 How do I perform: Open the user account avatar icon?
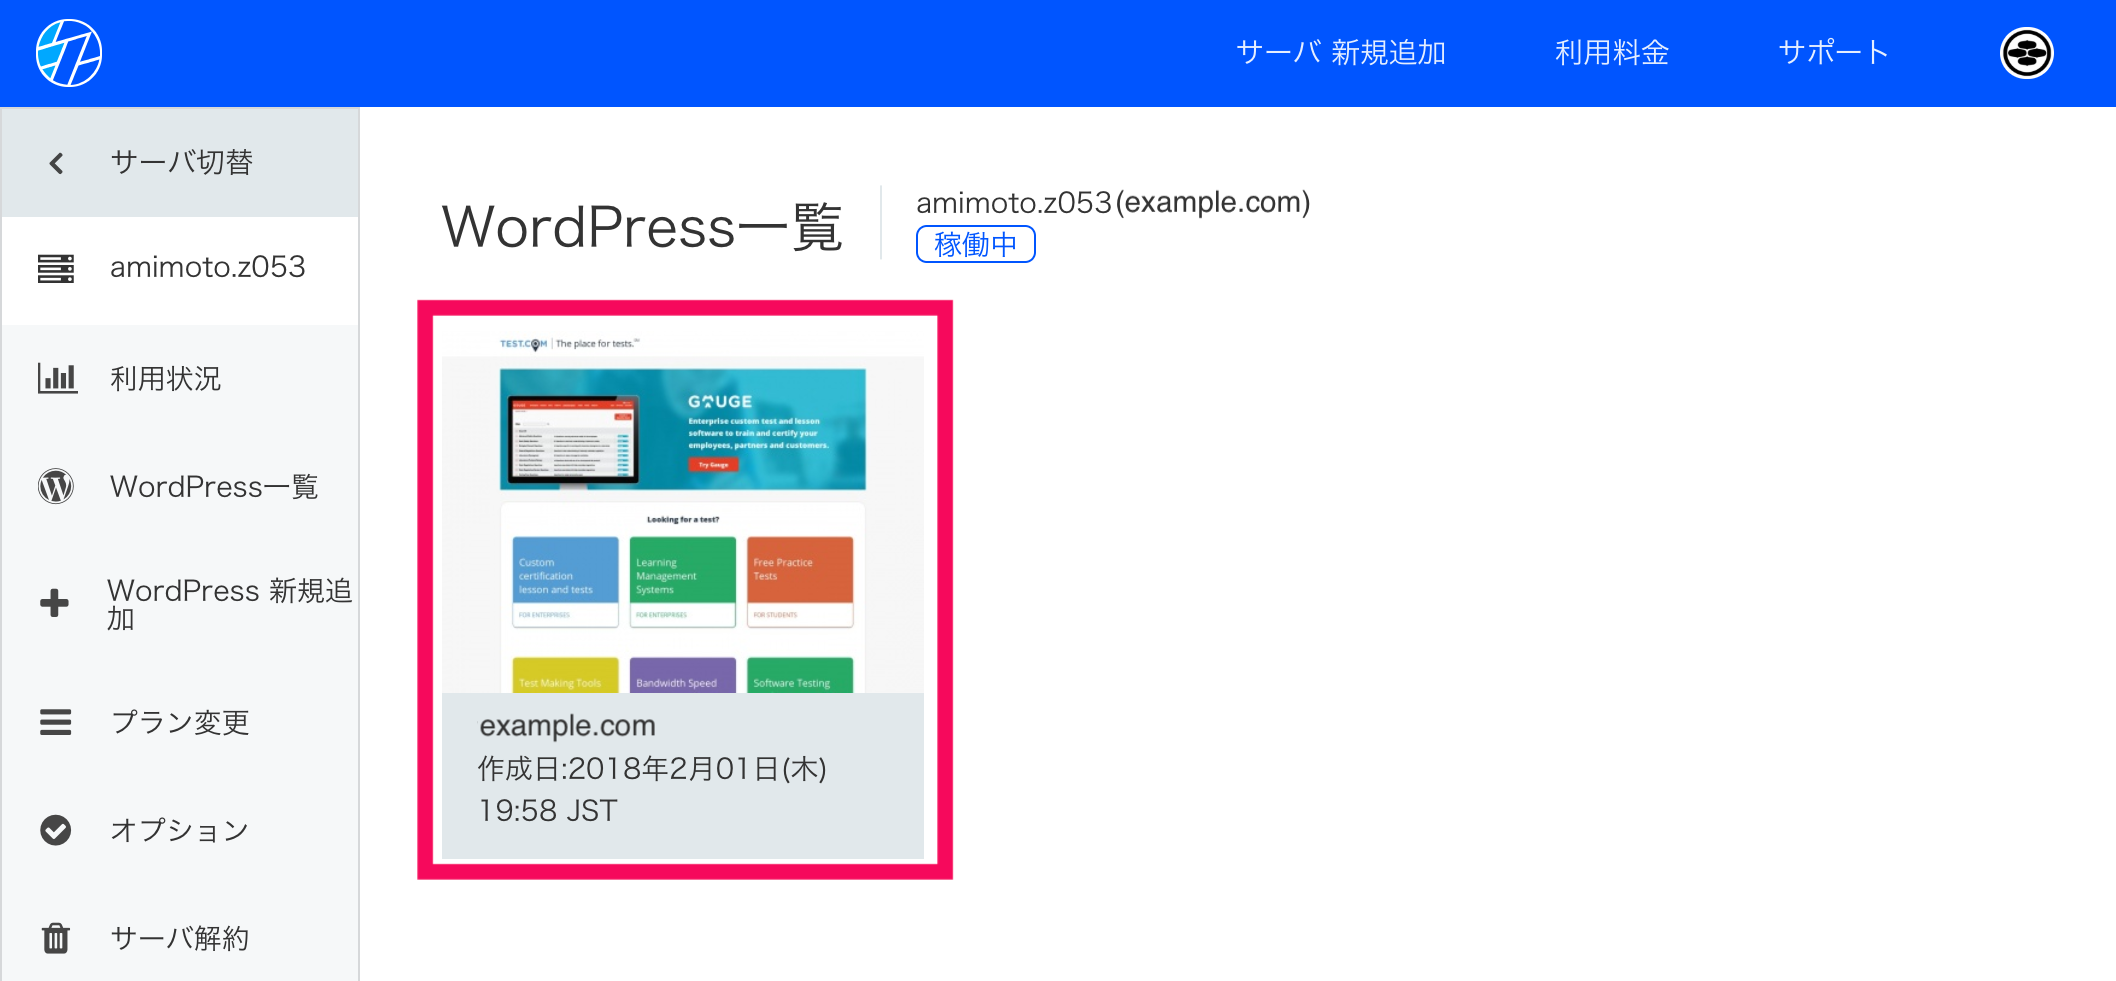point(2026,53)
